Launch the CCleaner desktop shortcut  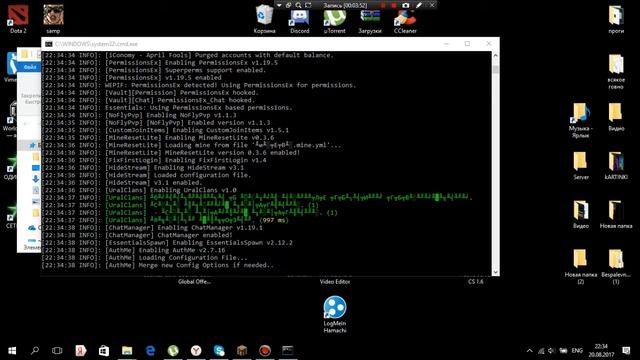pyautogui.click(x=405, y=21)
